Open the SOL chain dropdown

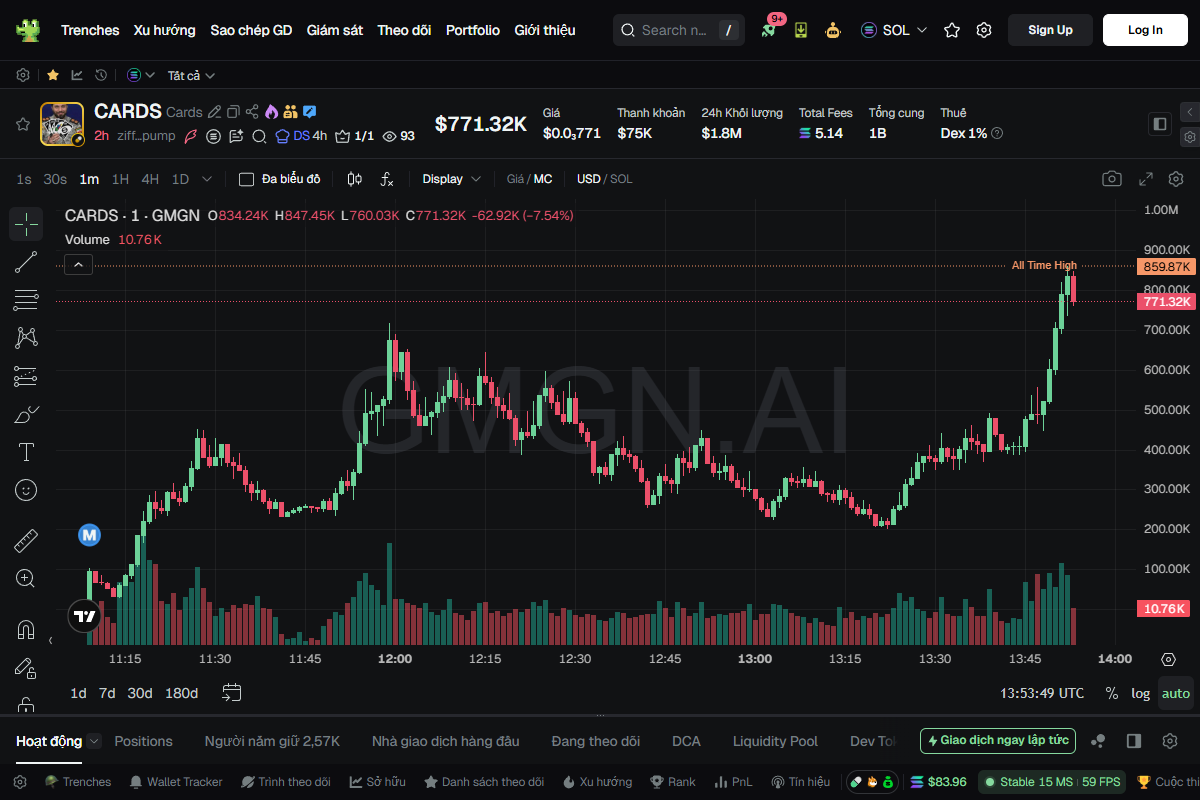pyautogui.click(x=894, y=30)
